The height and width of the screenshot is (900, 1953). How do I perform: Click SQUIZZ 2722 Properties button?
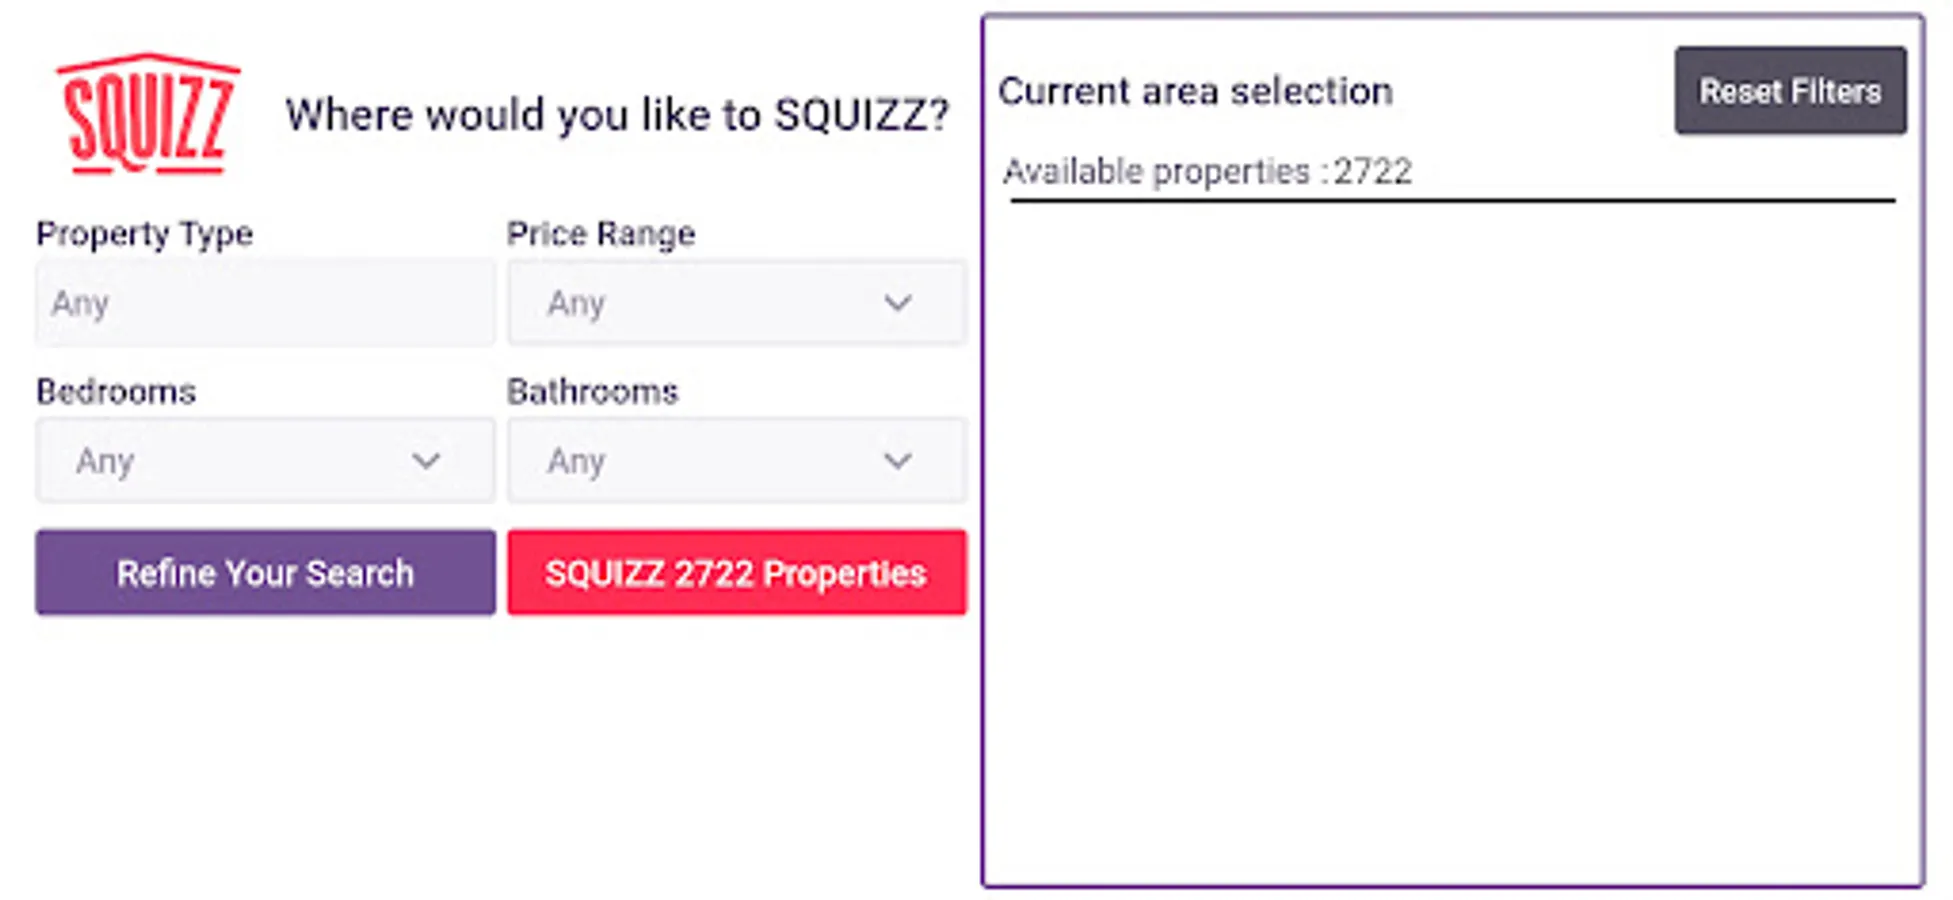[736, 573]
